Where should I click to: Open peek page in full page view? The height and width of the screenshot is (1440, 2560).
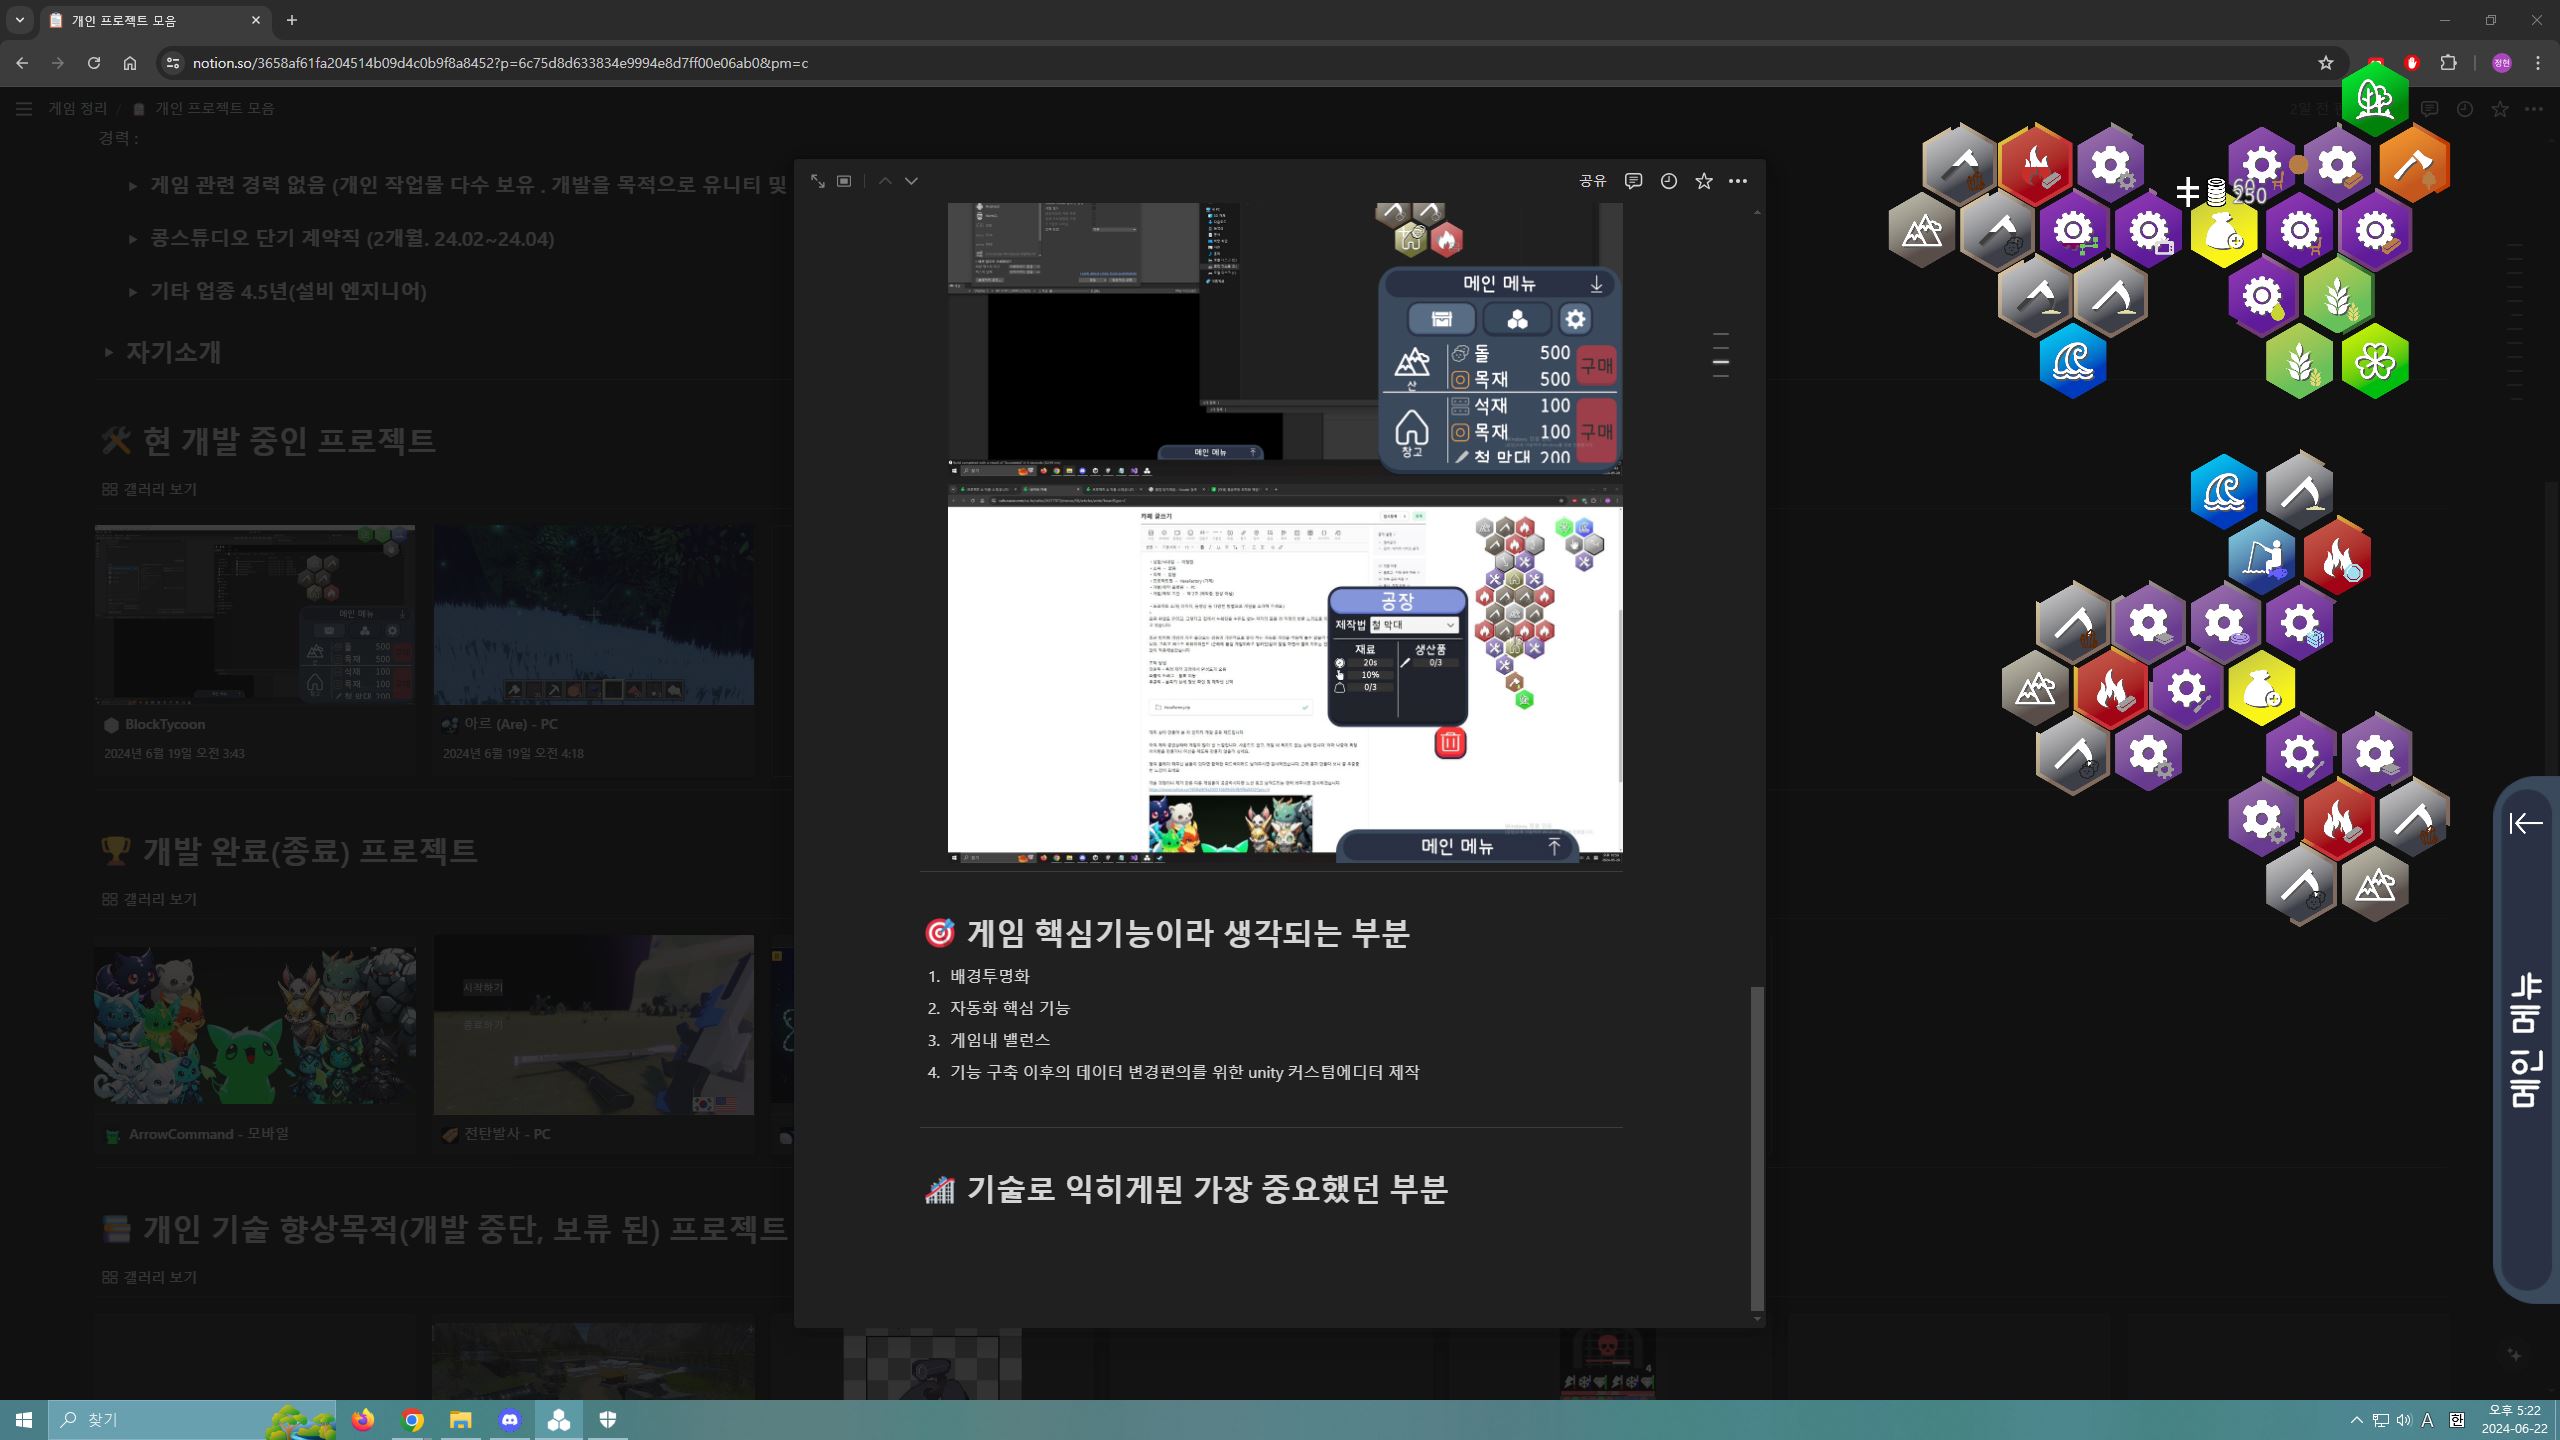point(817,181)
